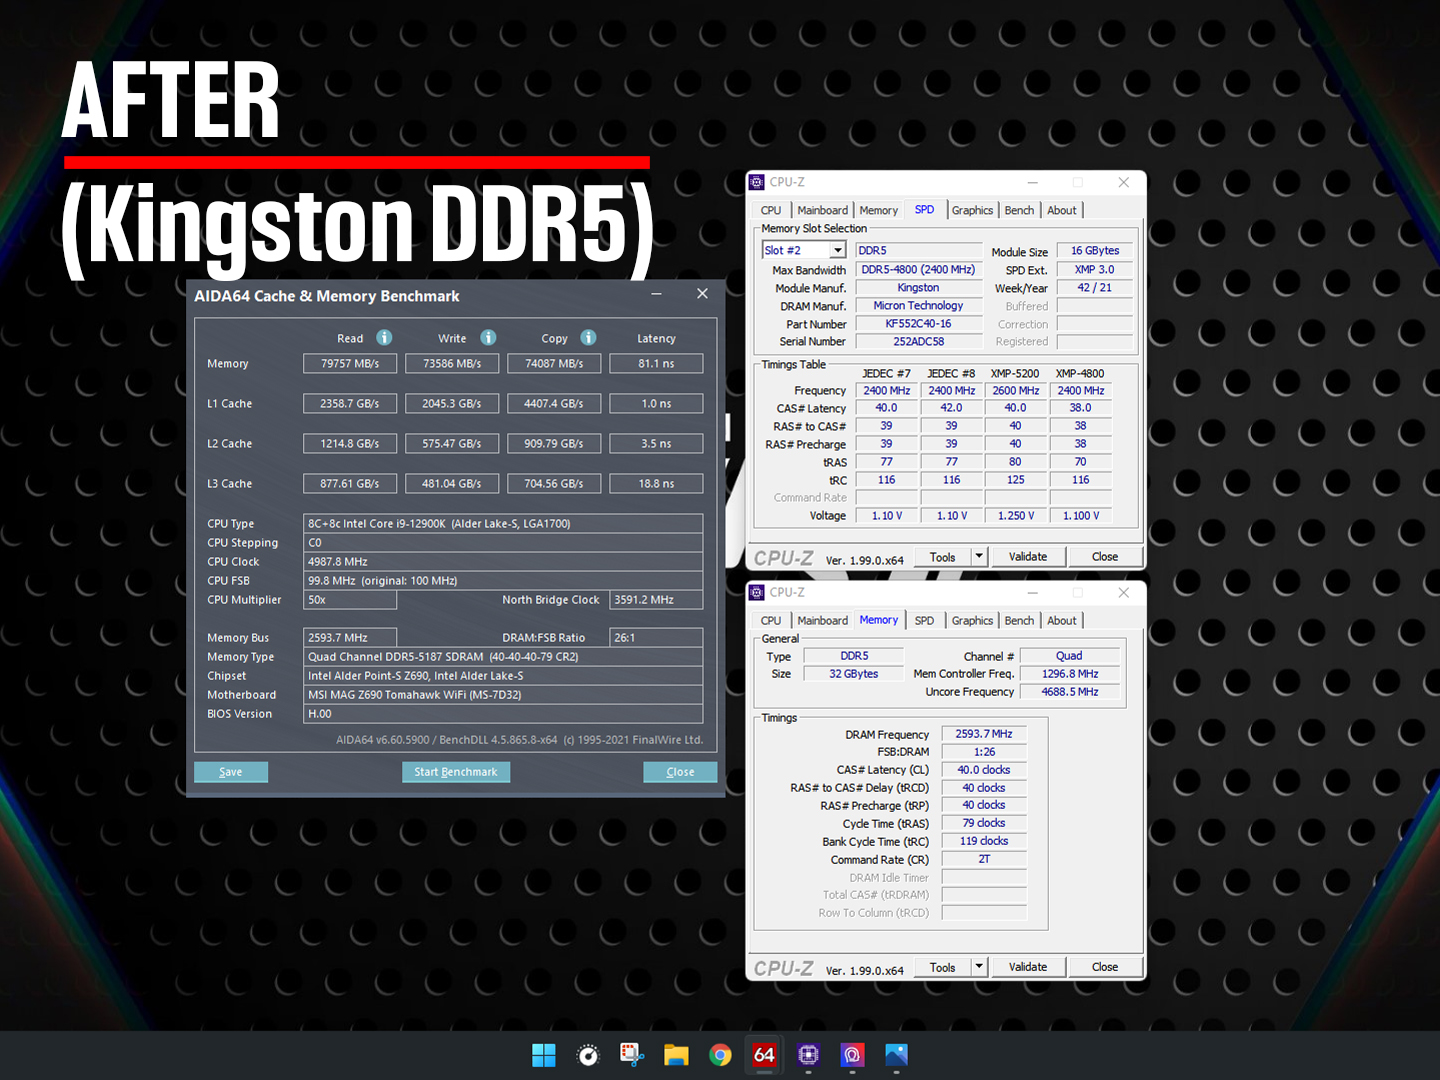
Task: Select Memory Latency value 81.1 ns
Action: (x=656, y=363)
